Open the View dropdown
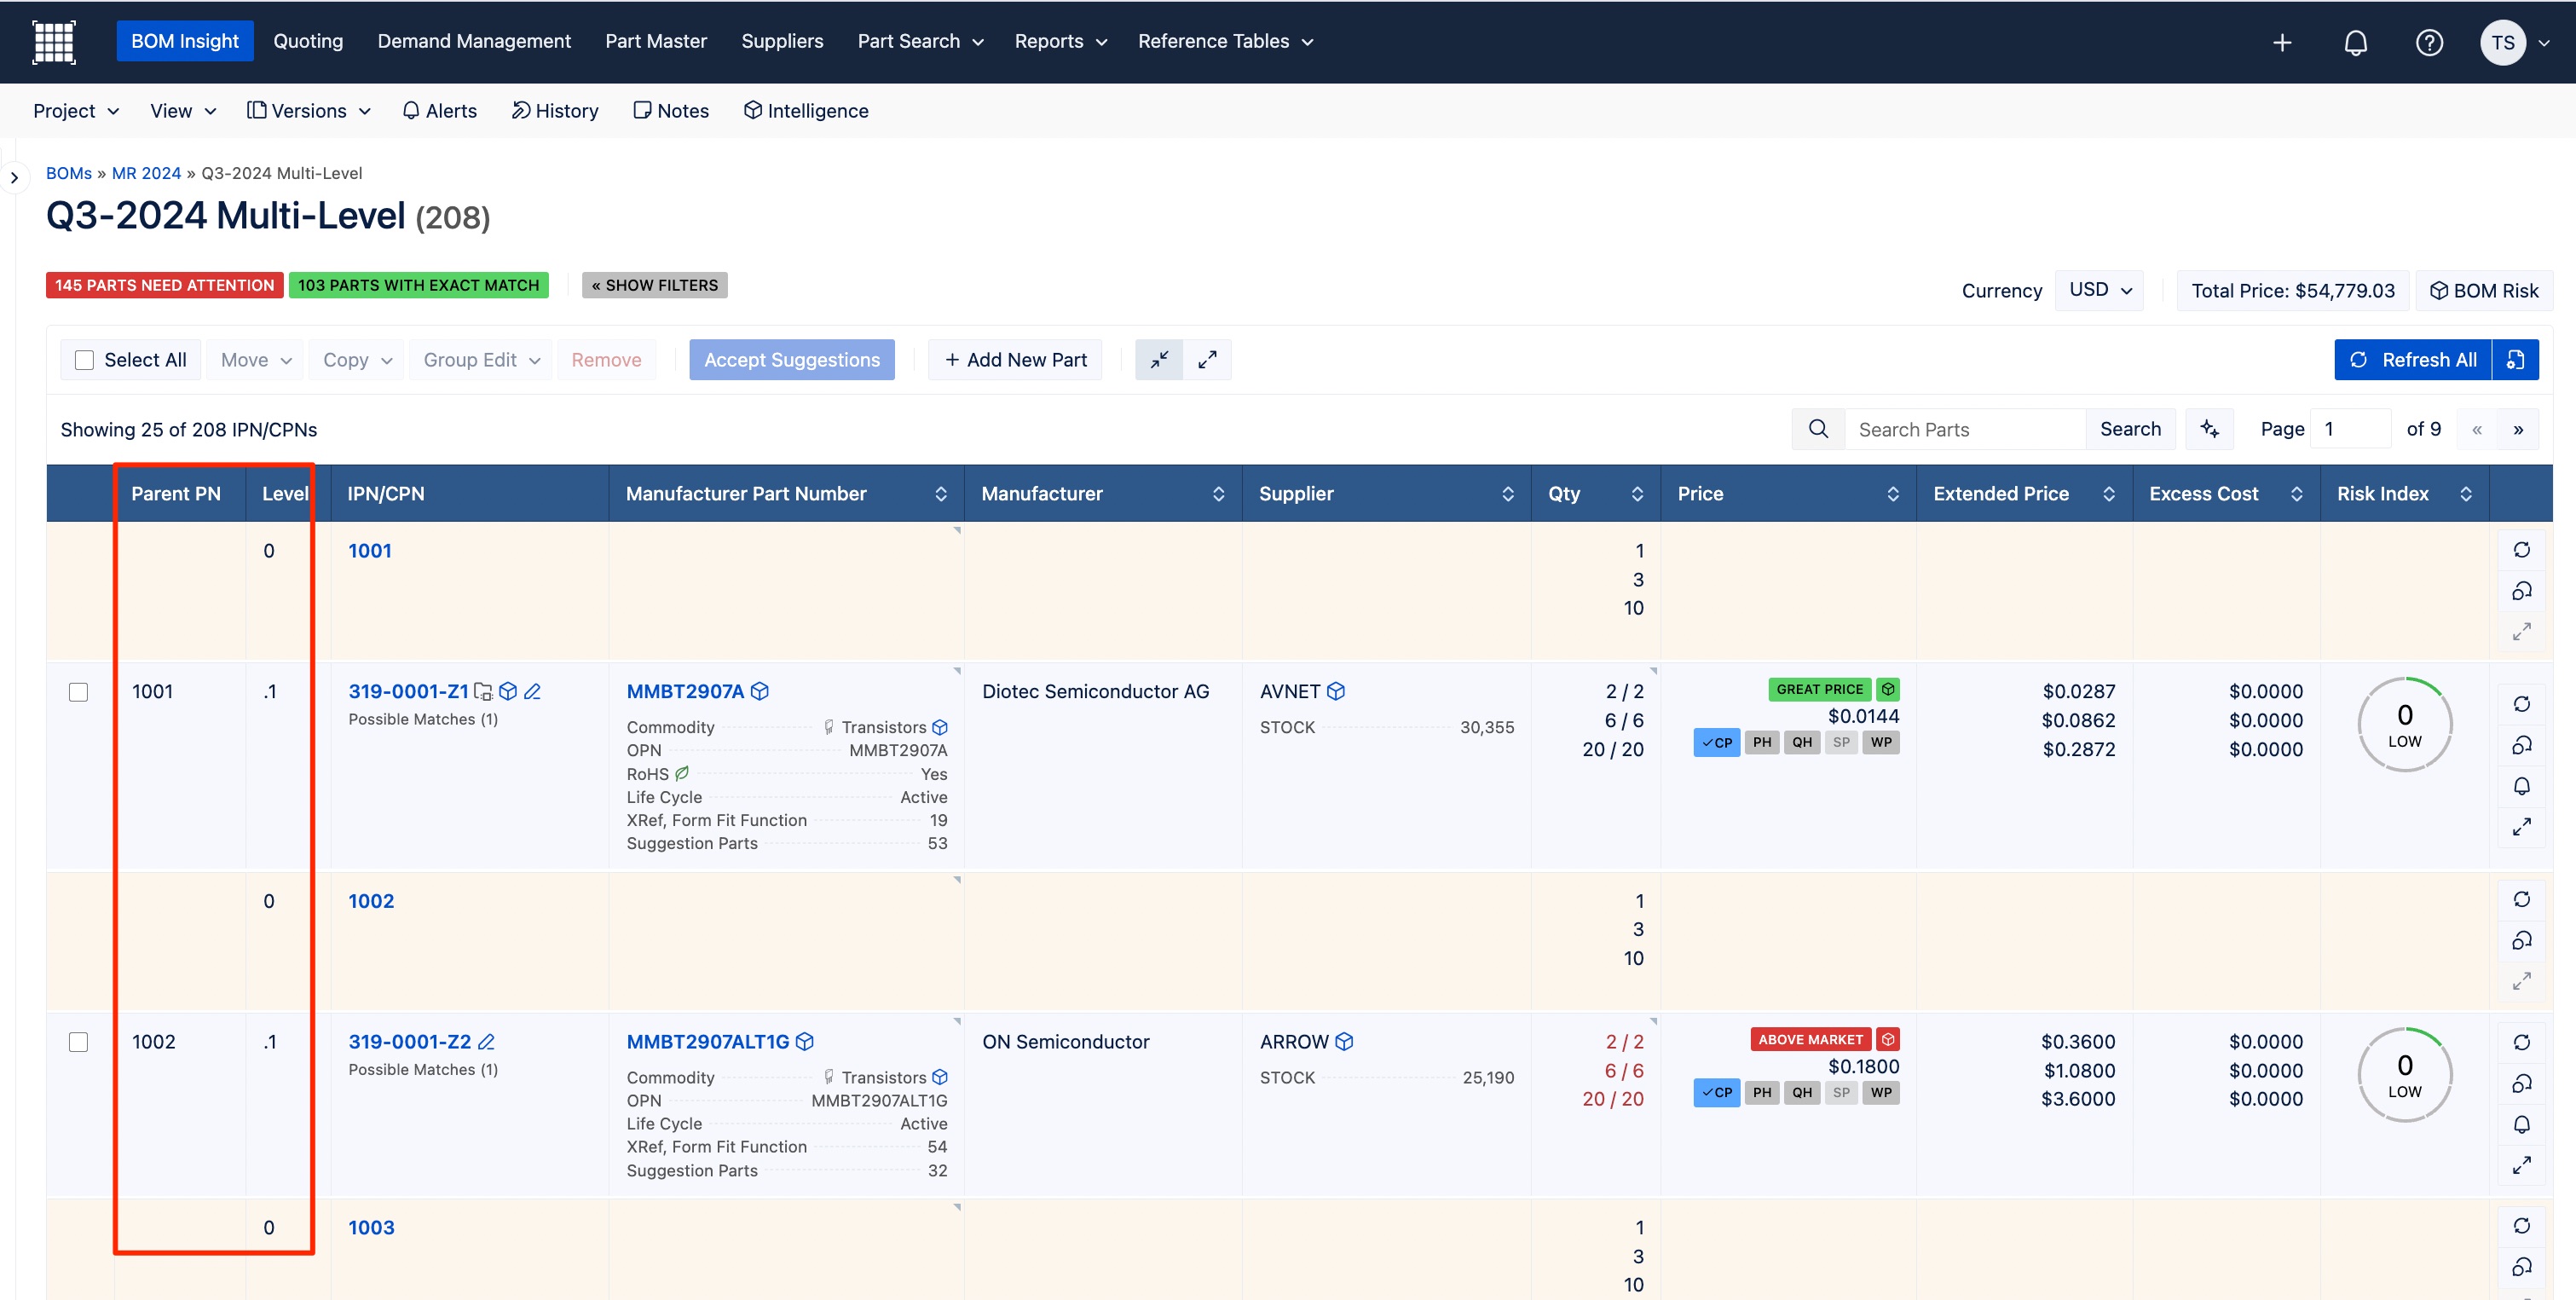Viewport: 2576px width, 1300px height. pyautogui.click(x=183, y=111)
